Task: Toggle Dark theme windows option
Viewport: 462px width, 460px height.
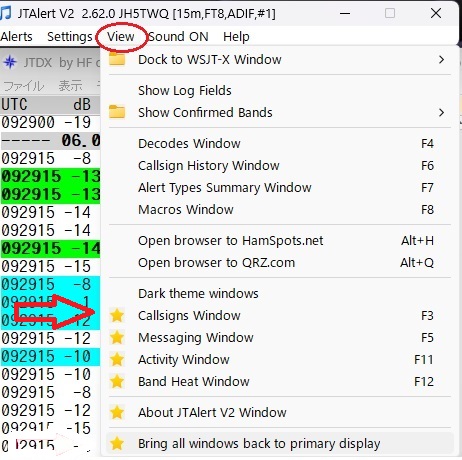Action: pos(279,293)
